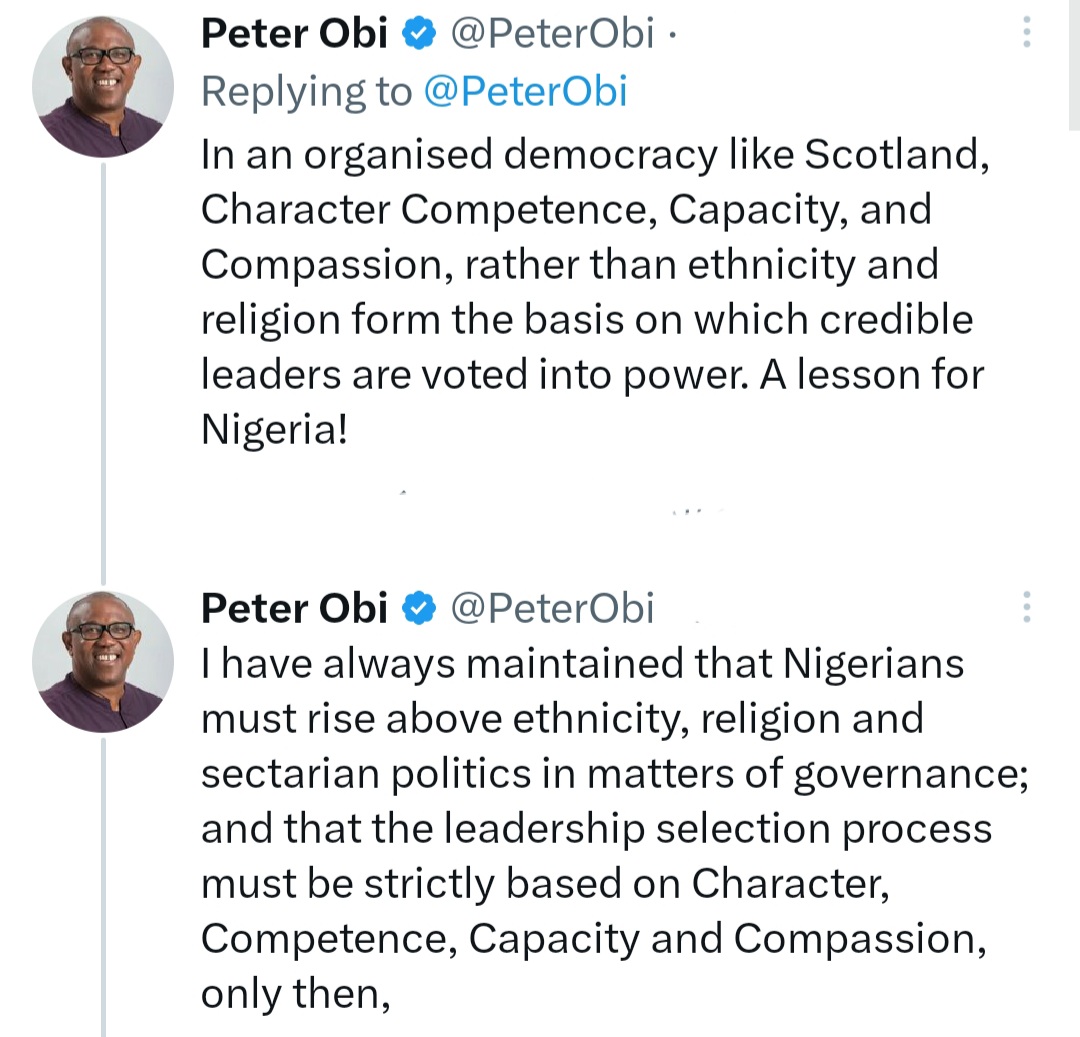Click the 'Peter Obi' display name in the first tweet
This screenshot has width=1080, height=1037.
pos(294,34)
